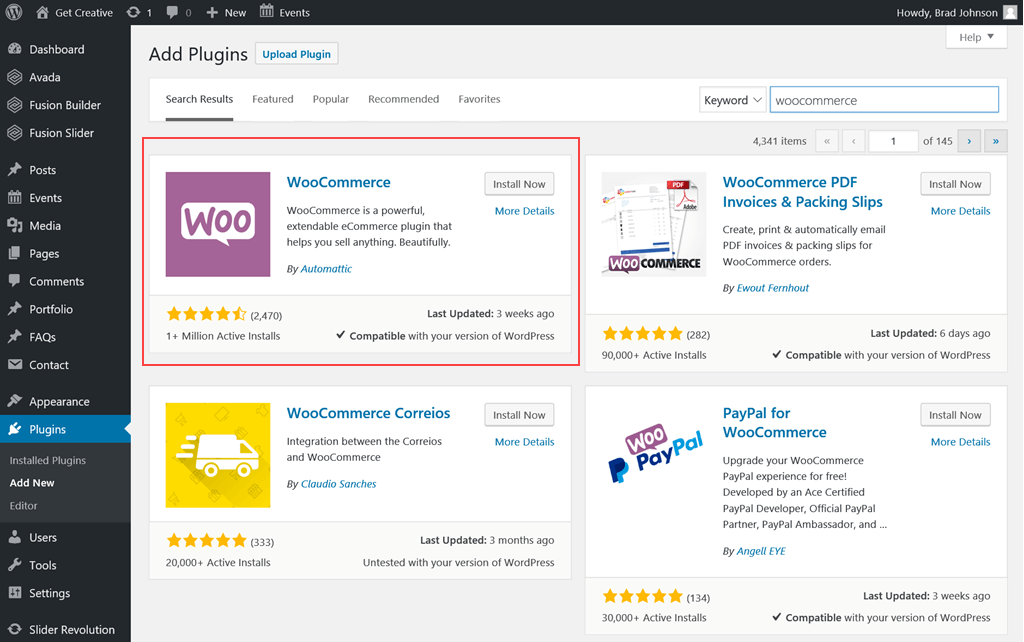Open Claudio Sanches author link
Viewport: 1024px width, 642px height.
338,484
